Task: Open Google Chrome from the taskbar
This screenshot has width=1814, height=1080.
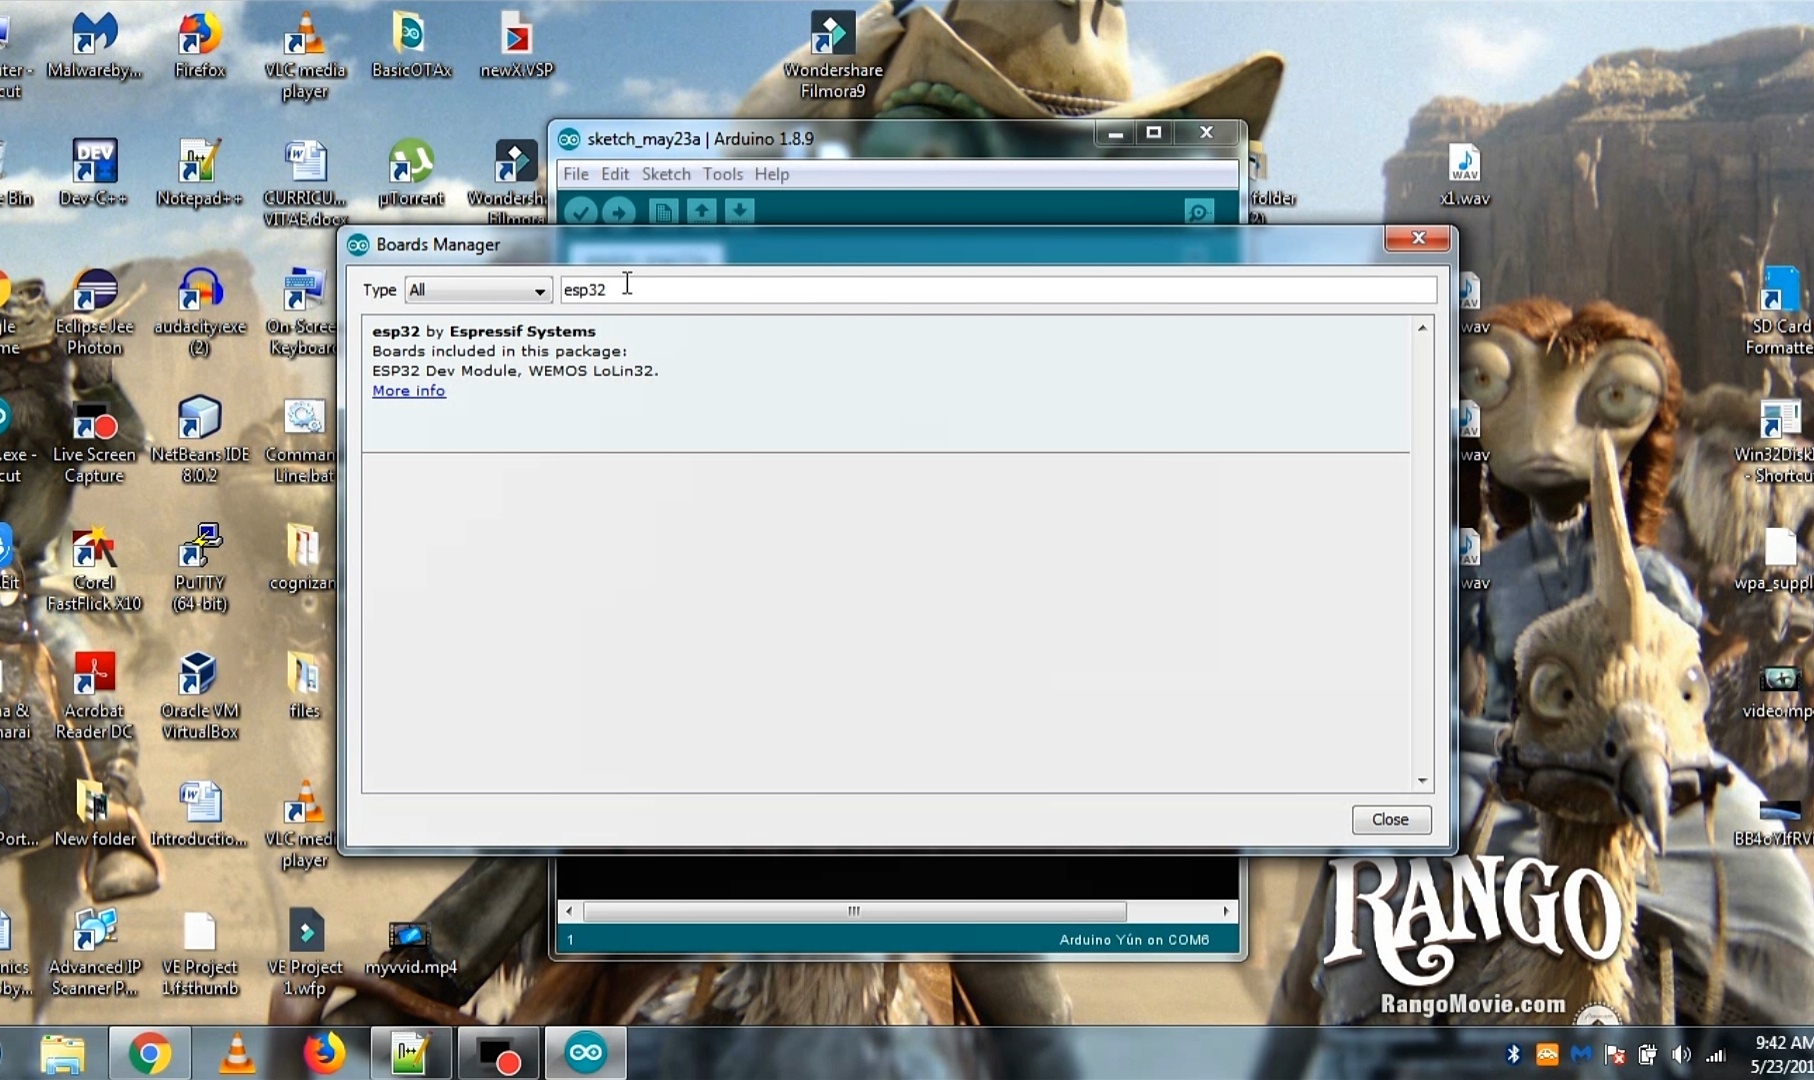Action: tap(149, 1054)
